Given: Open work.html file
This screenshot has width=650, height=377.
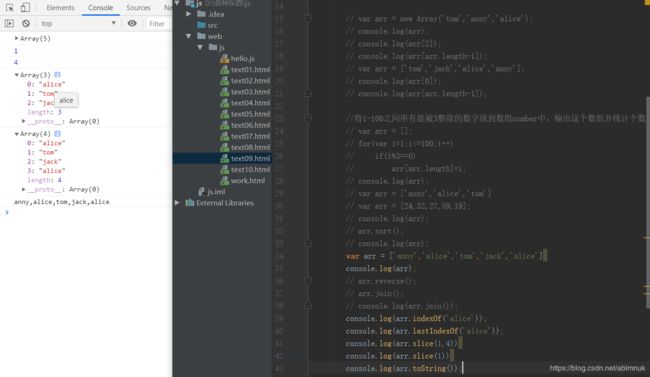Looking at the screenshot, I should tap(247, 180).
